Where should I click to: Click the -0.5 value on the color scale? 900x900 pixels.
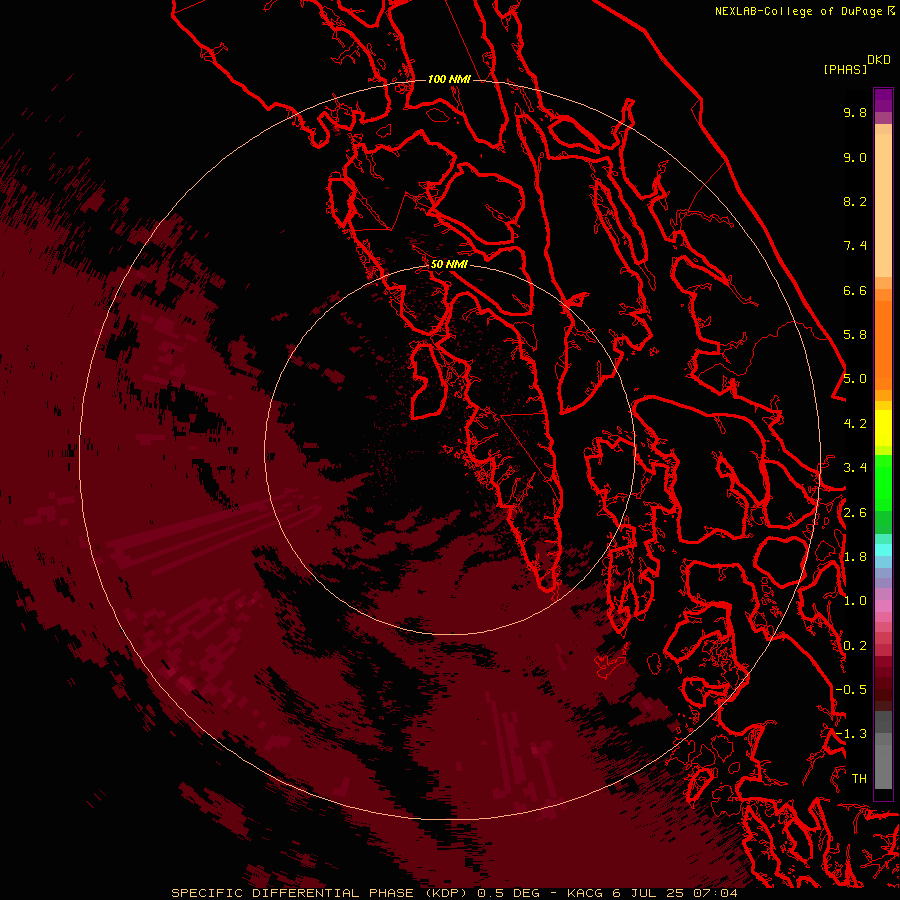[x=851, y=690]
